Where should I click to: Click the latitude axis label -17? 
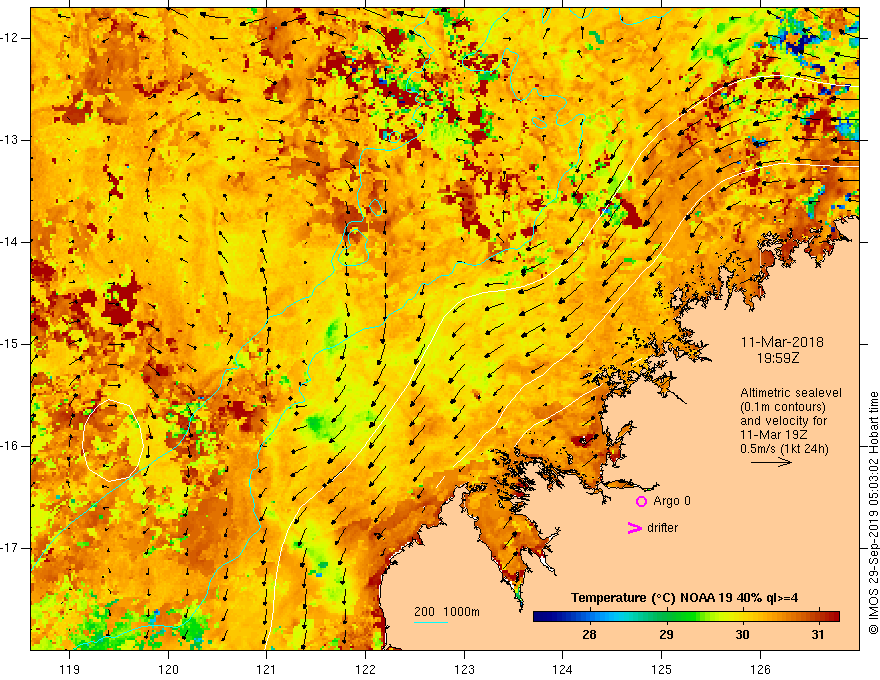coord(10,548)
